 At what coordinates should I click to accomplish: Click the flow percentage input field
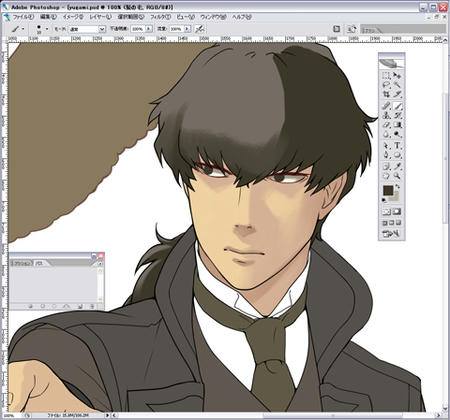tap(176, 29)
